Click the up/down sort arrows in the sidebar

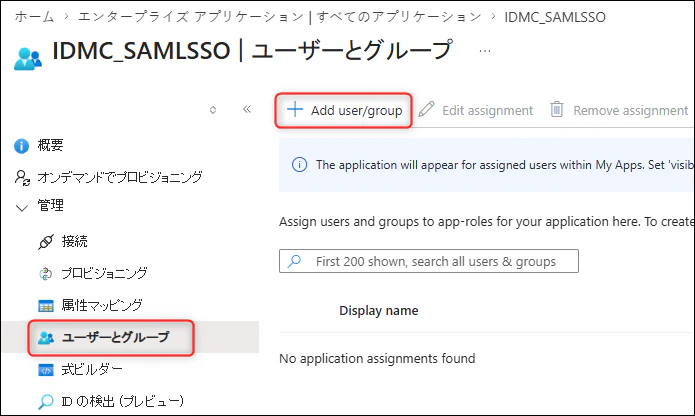[x=213, y=109]
